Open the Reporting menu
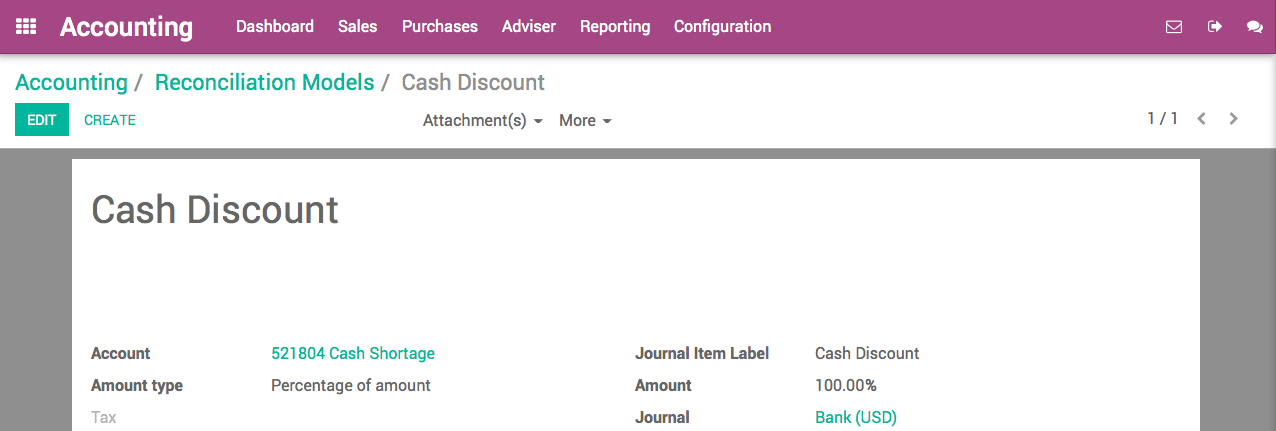This screenshot has width=1276, height=431. point(615,27)
